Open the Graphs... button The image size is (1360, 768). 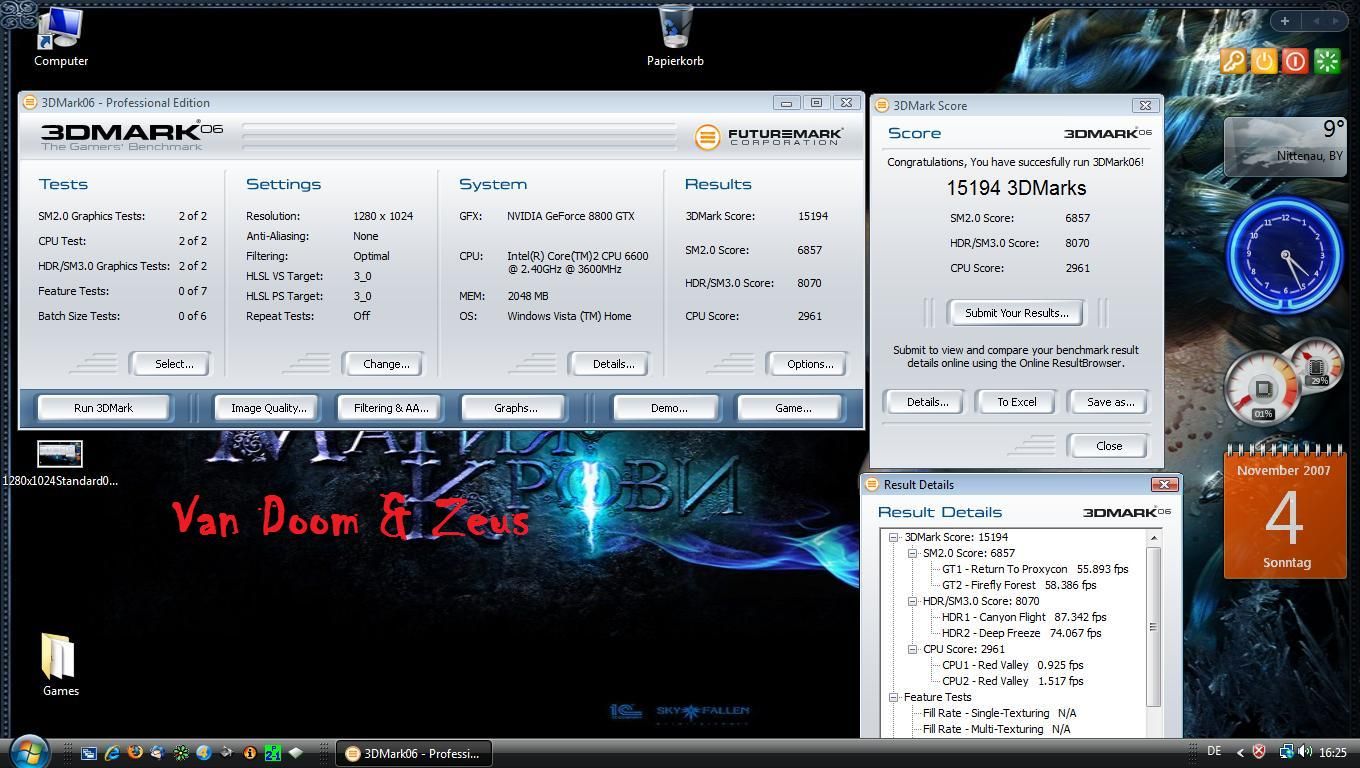point(515,408)
